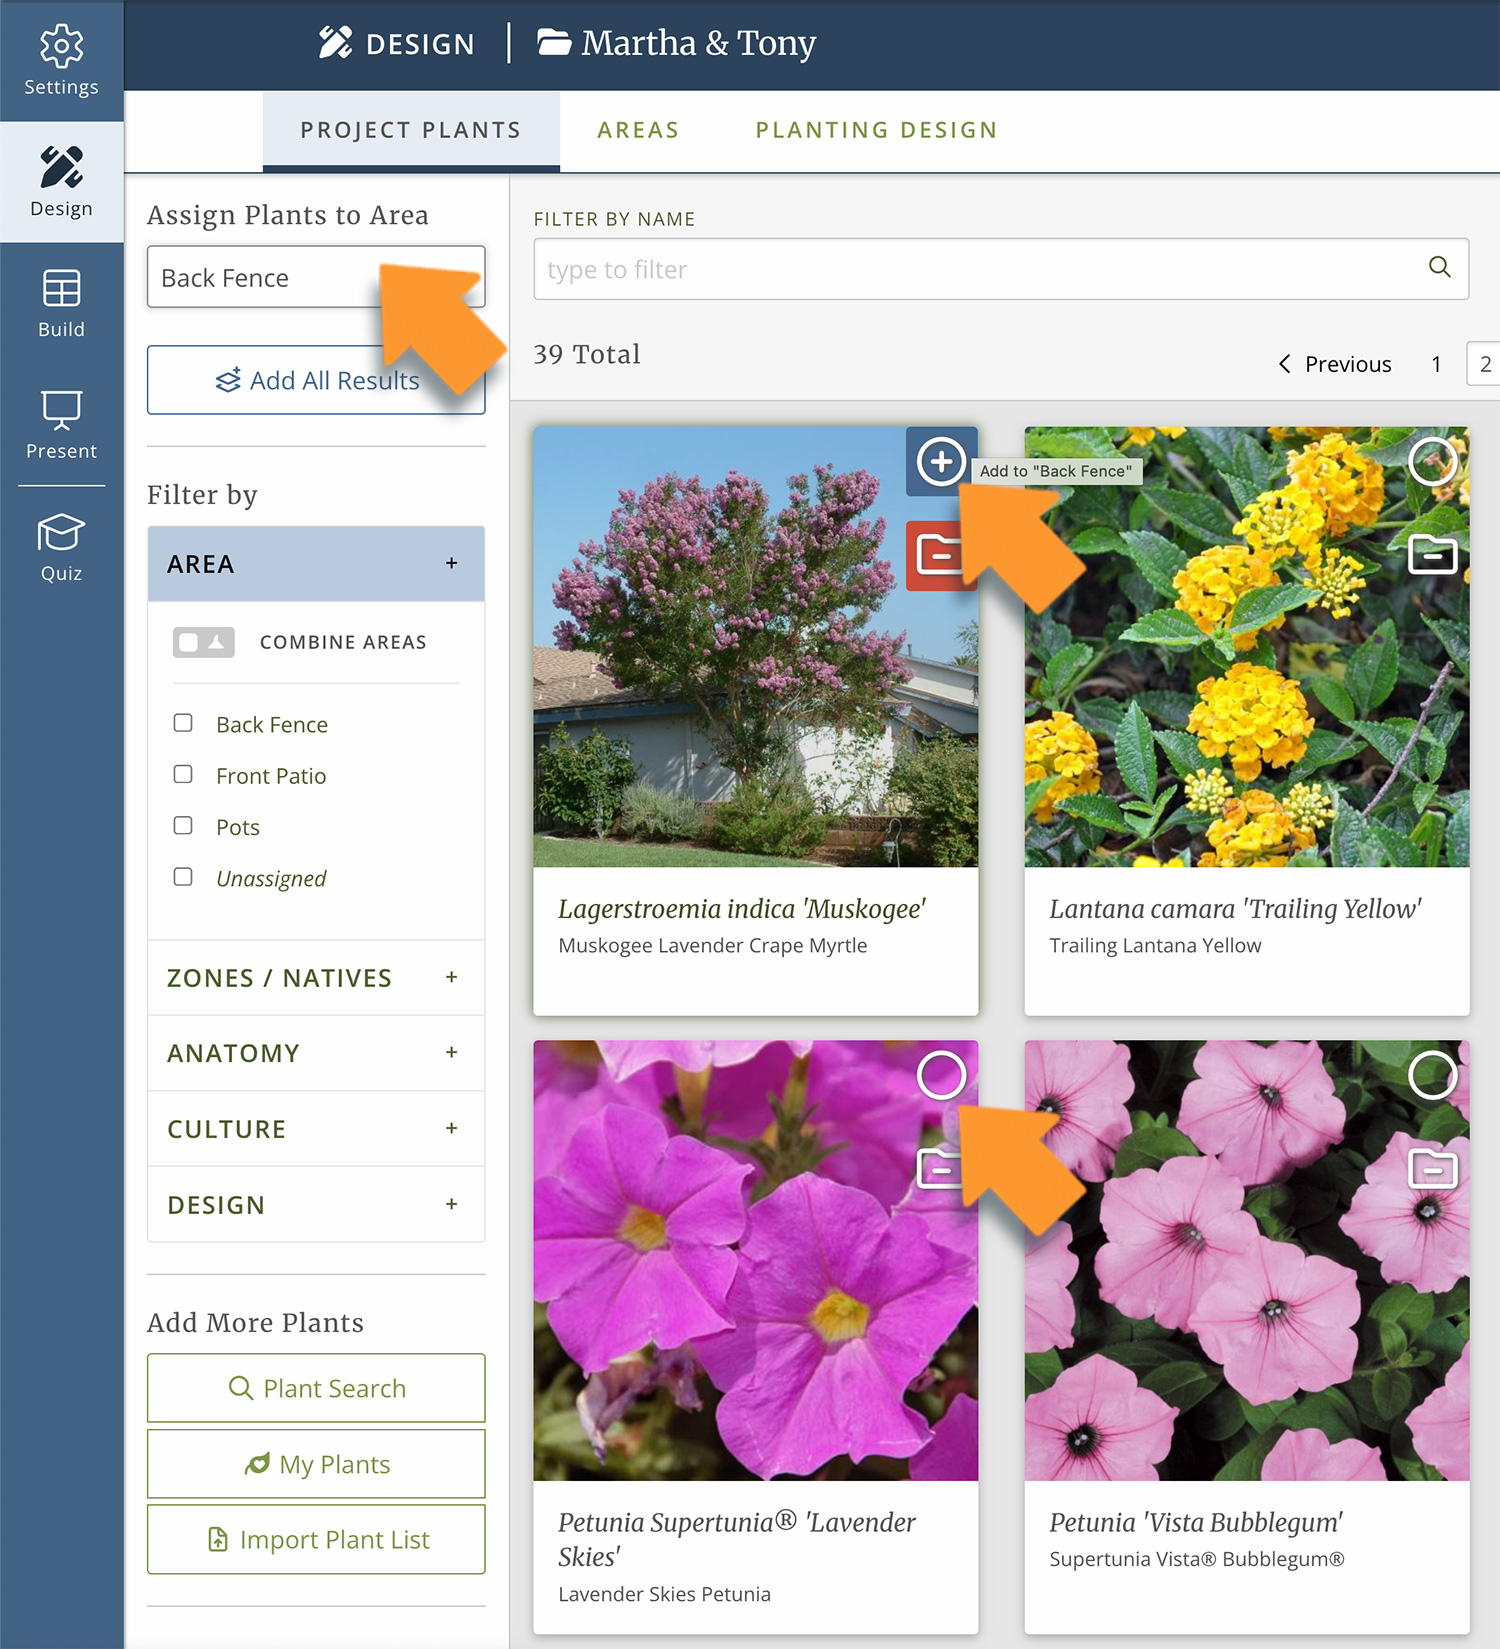Click the plus icon on Lagerstroemia card

[x=941, y=462]
